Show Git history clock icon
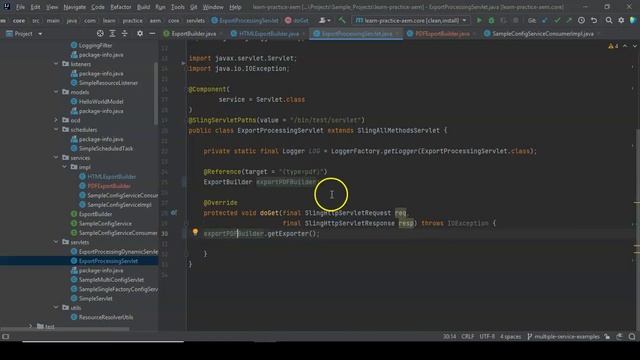640x360 pixels. click(x=581, y=20)
